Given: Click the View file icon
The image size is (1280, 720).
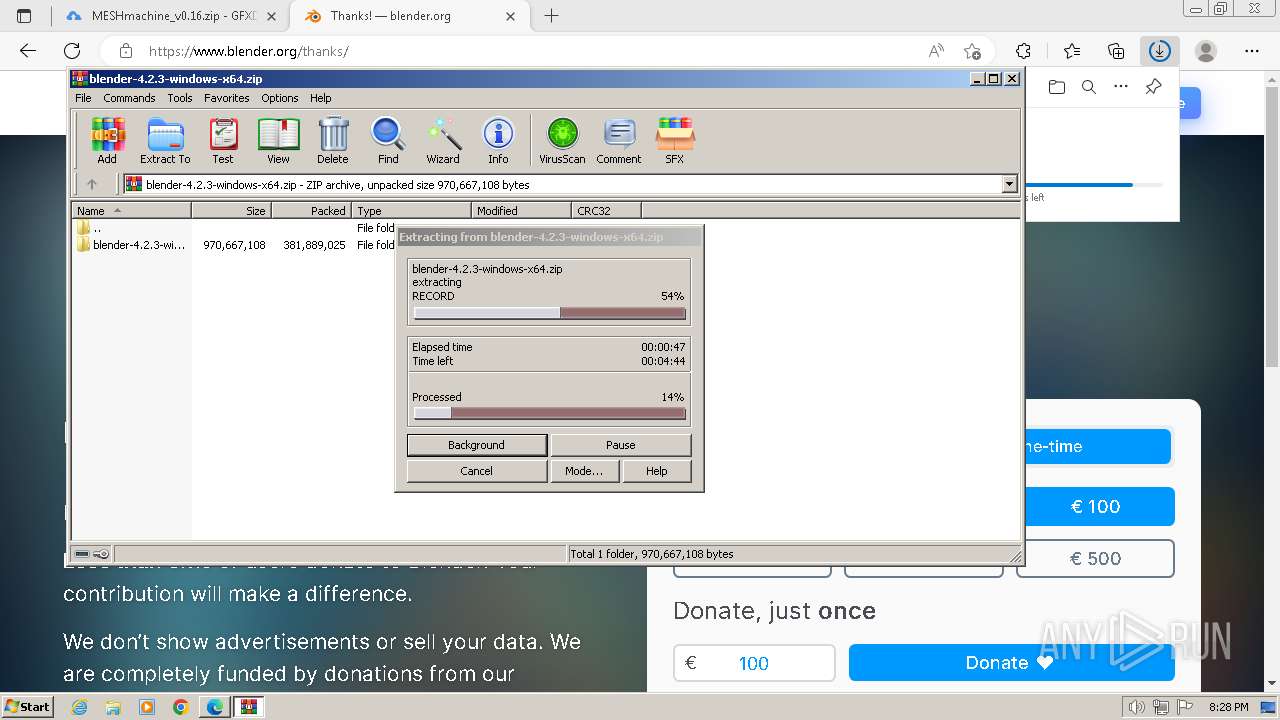Looking at the screenshot, I should 278,141.
